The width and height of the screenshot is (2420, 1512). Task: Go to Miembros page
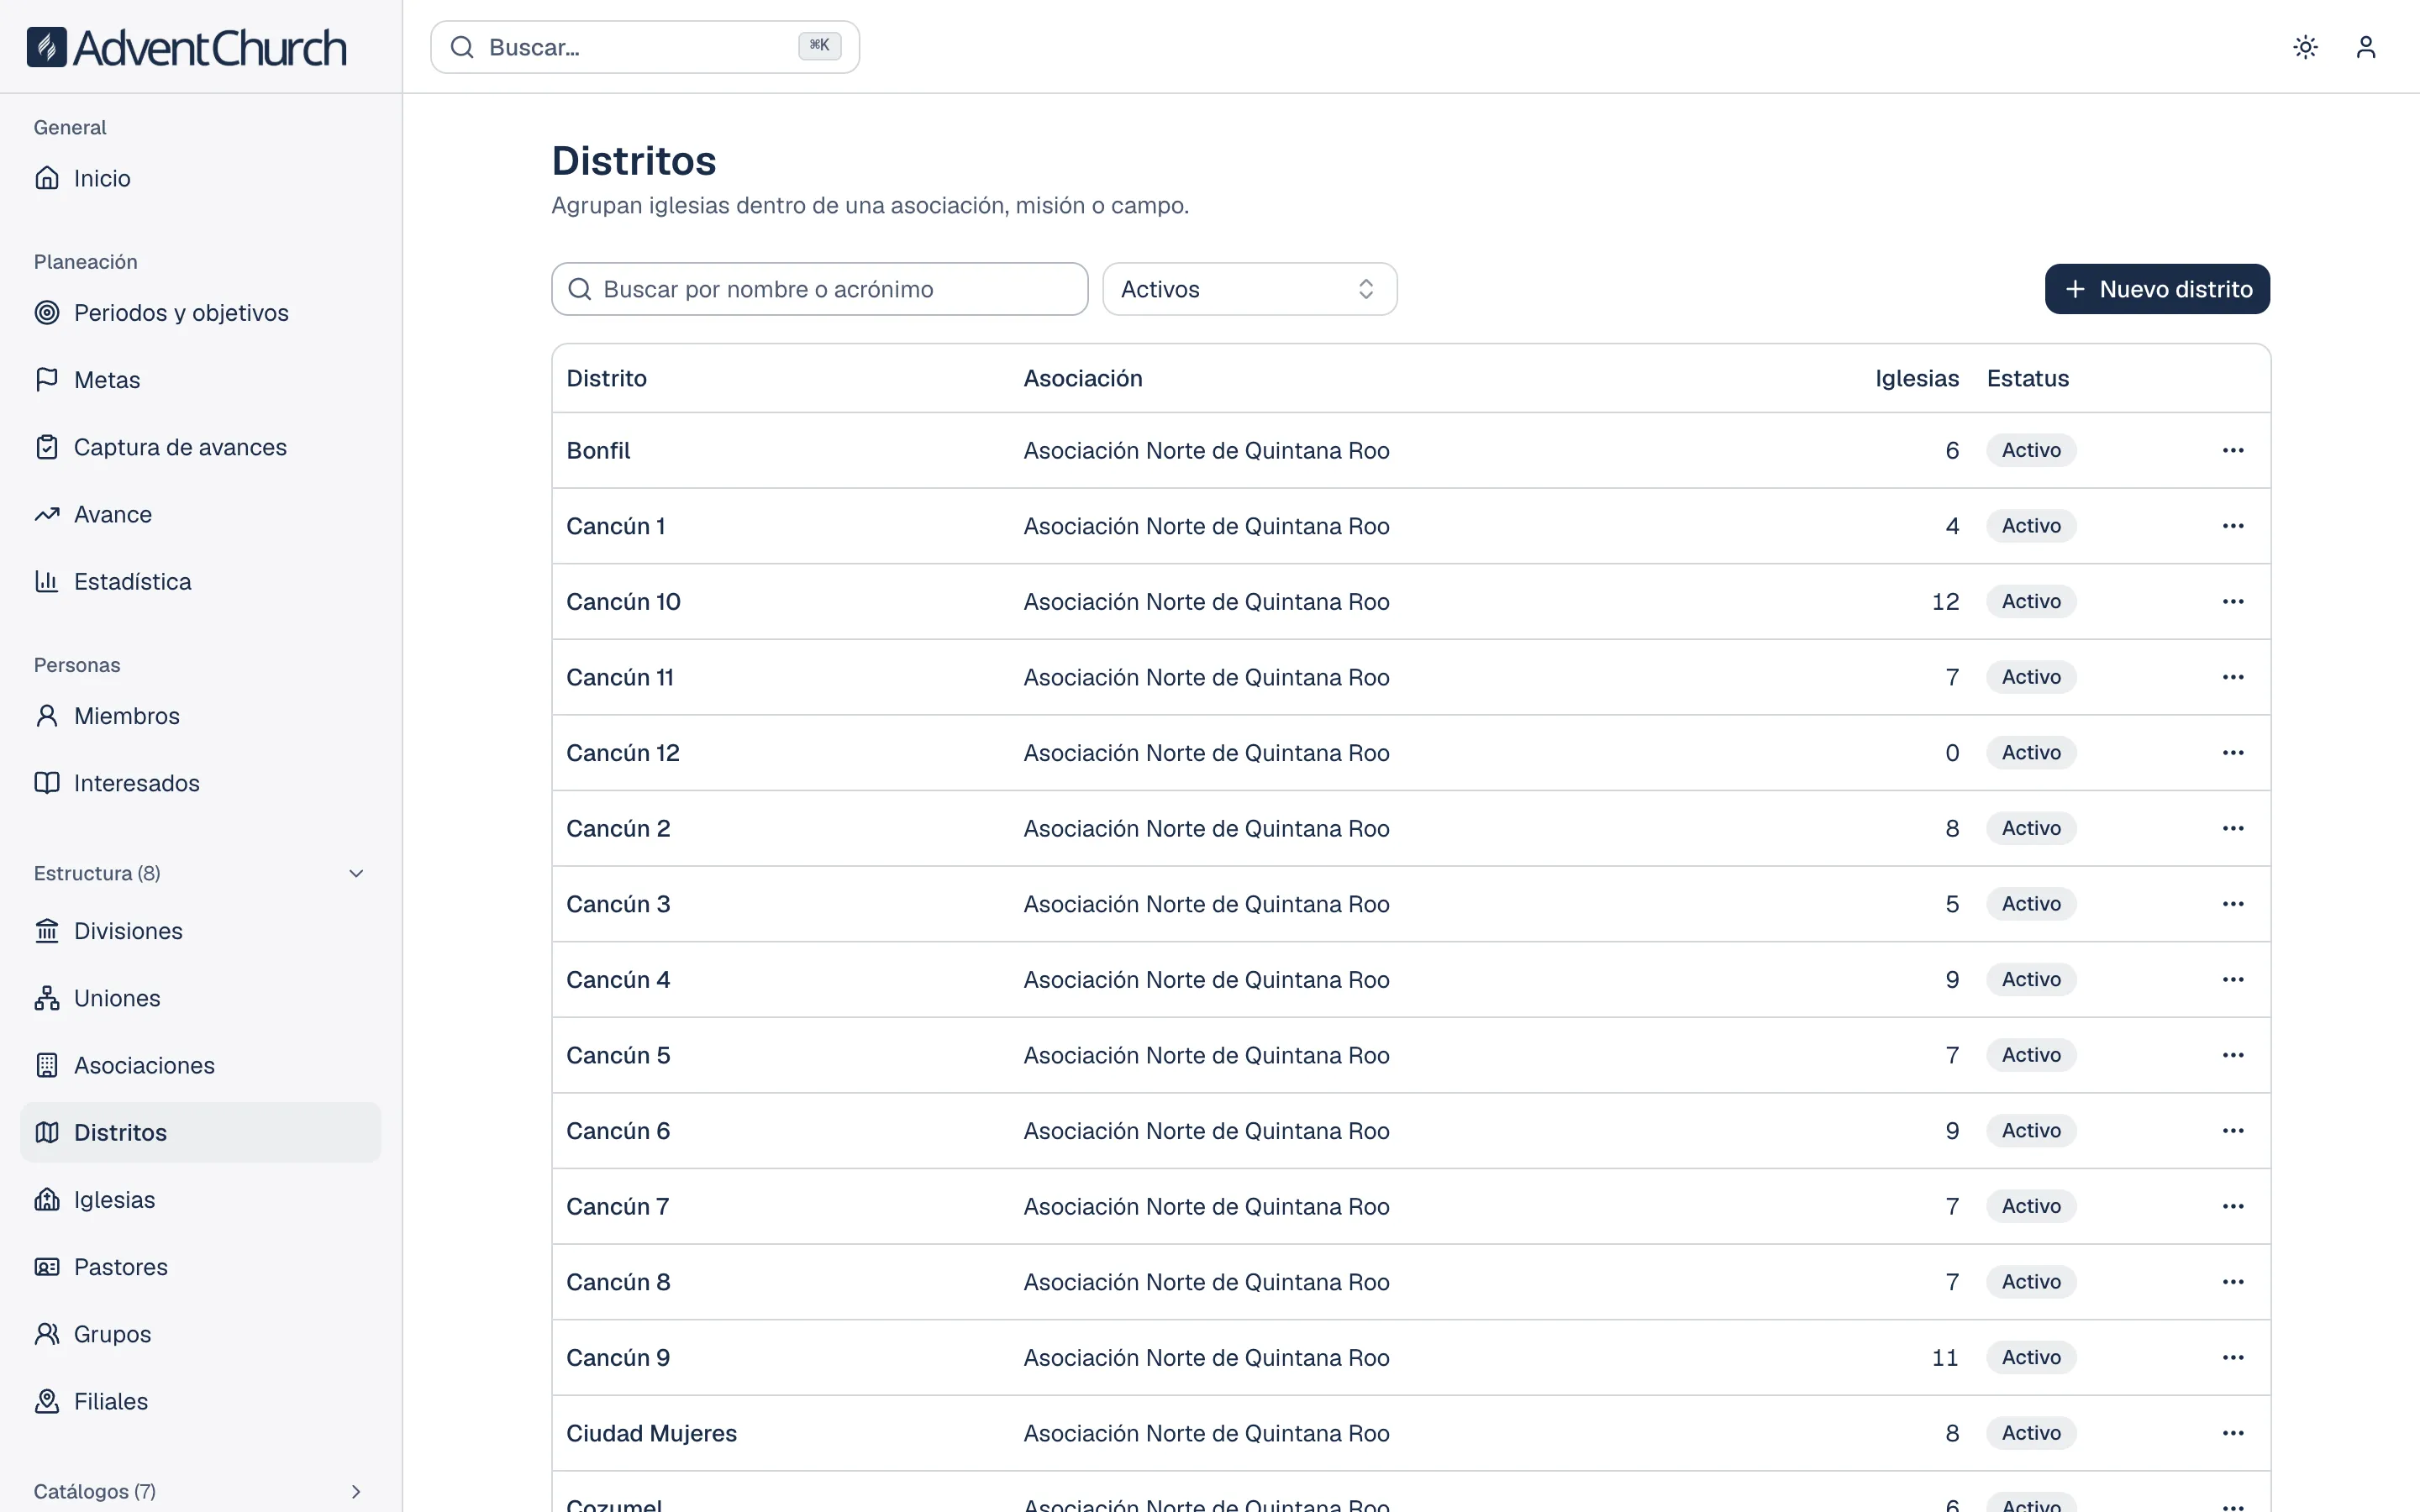click(x=200, y=716)
